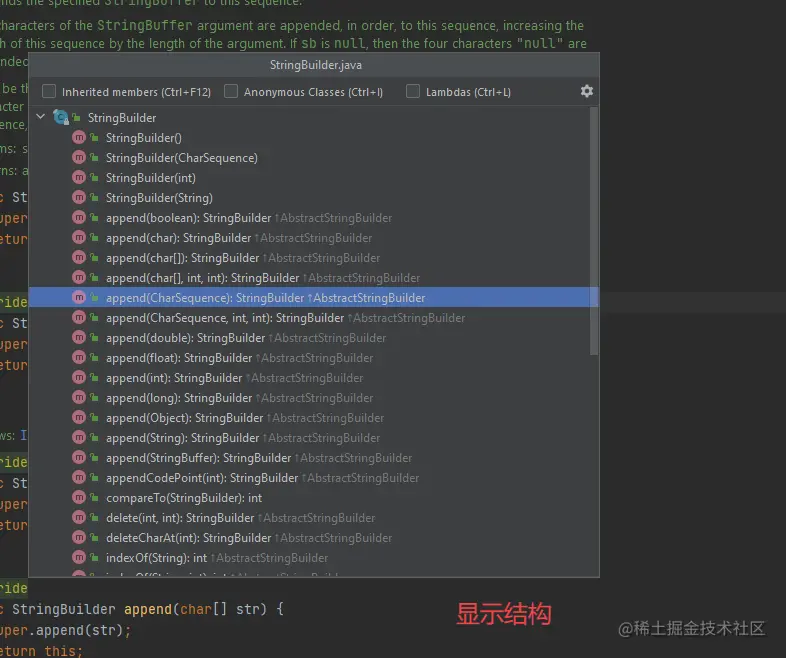Check the Lambdas checkbox
The height and width of the screenshot is (658, 786).
tap(413, 91)
